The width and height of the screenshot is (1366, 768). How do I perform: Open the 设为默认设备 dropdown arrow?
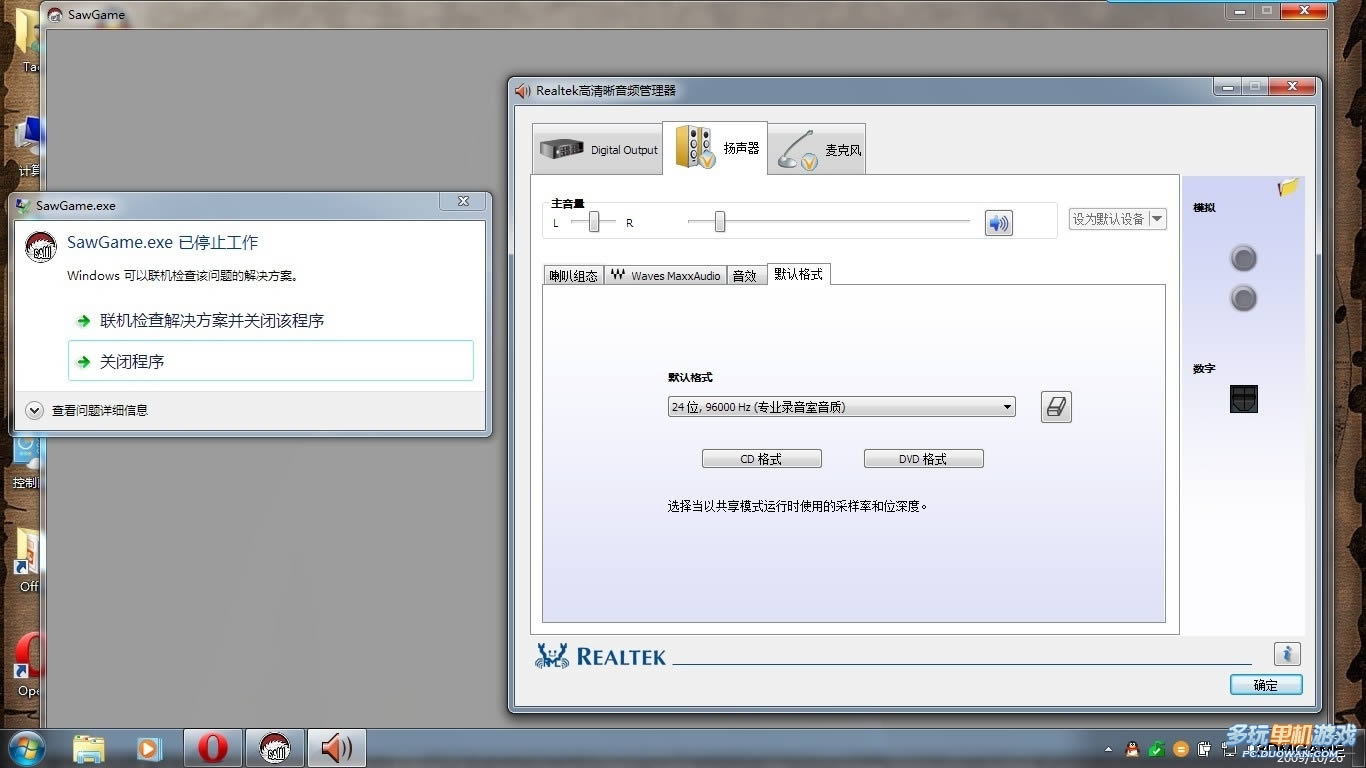pyautogui.click(x=1157, y=219)
